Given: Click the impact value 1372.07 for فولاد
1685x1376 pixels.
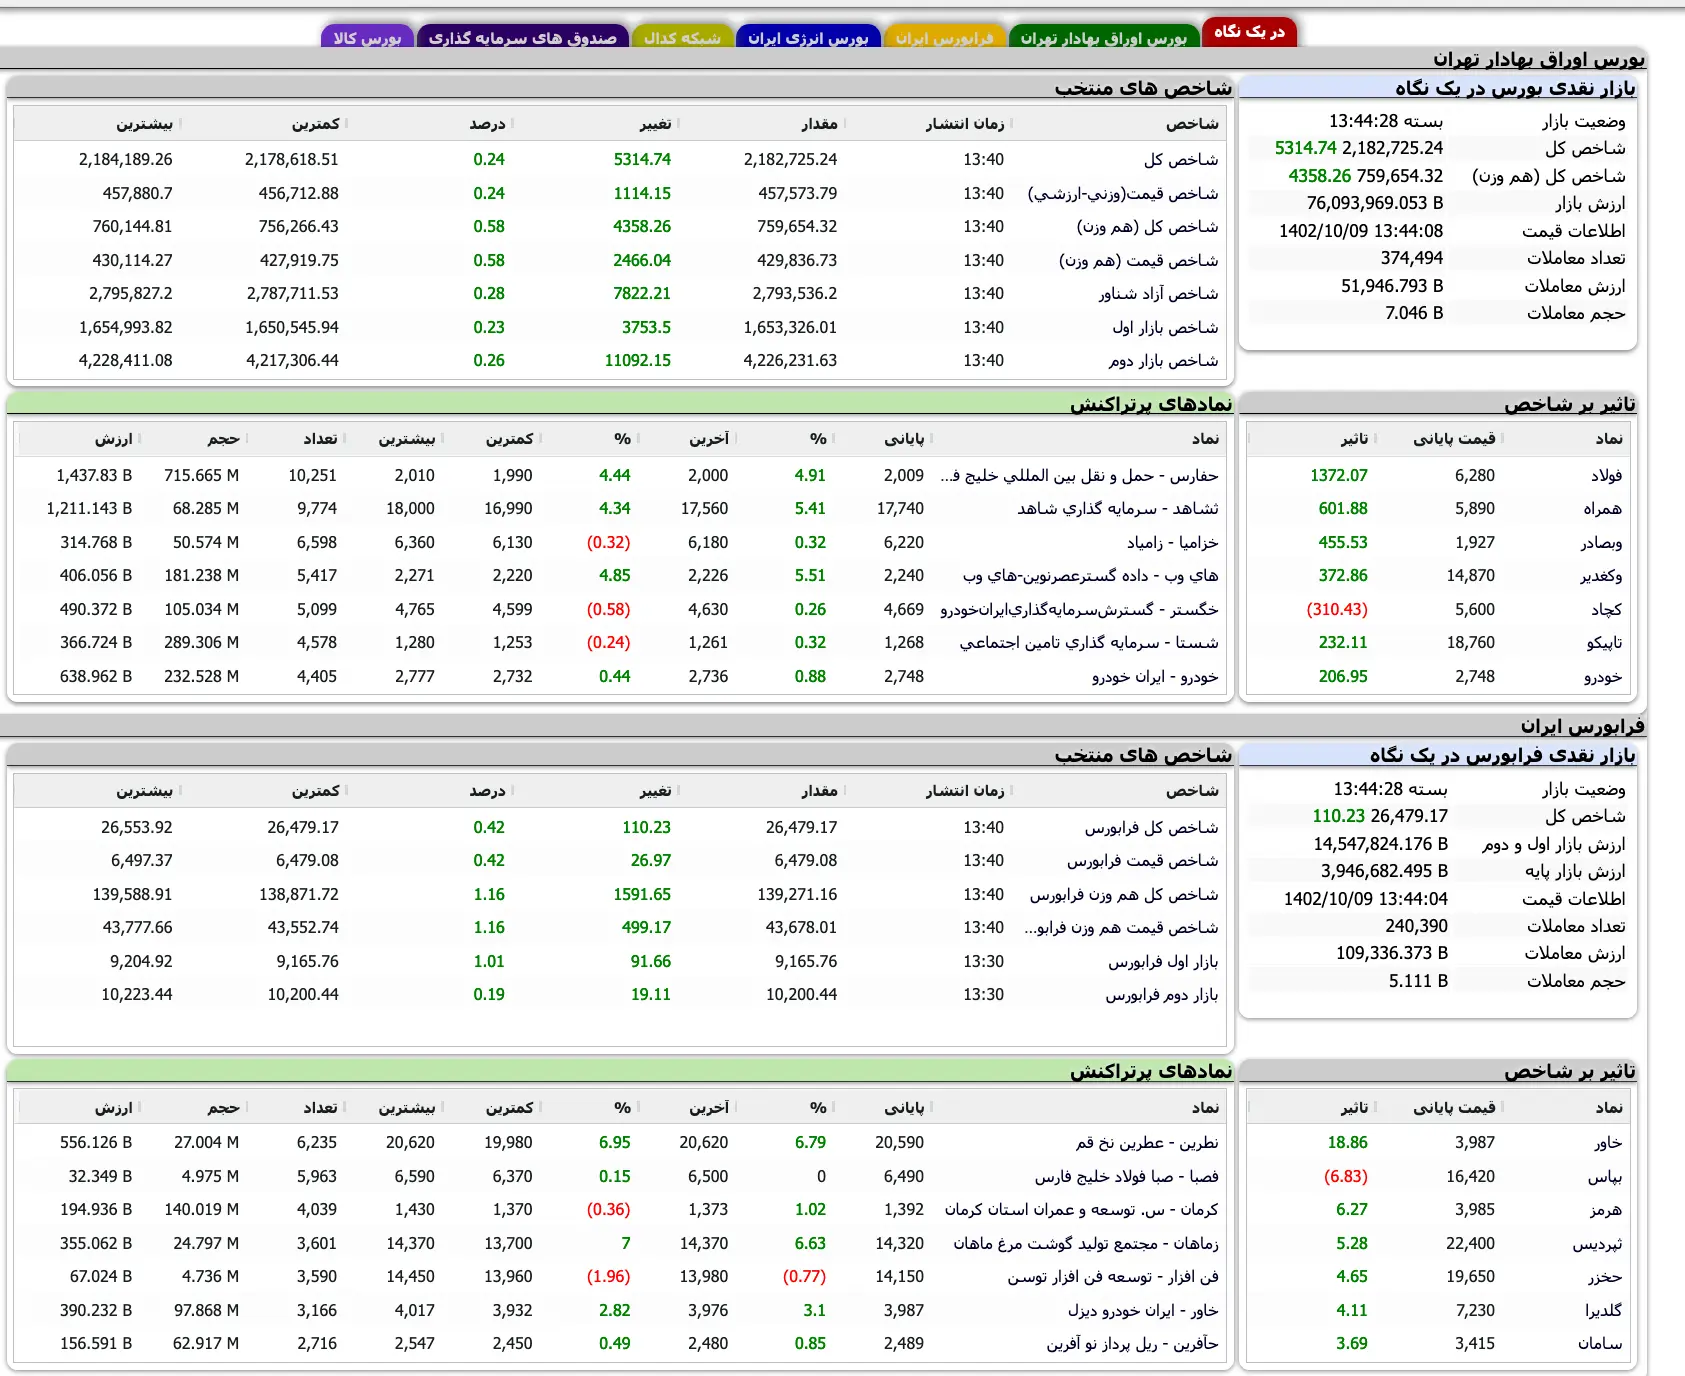Looking at the screenshot, I should click(x=1339, y=476).
